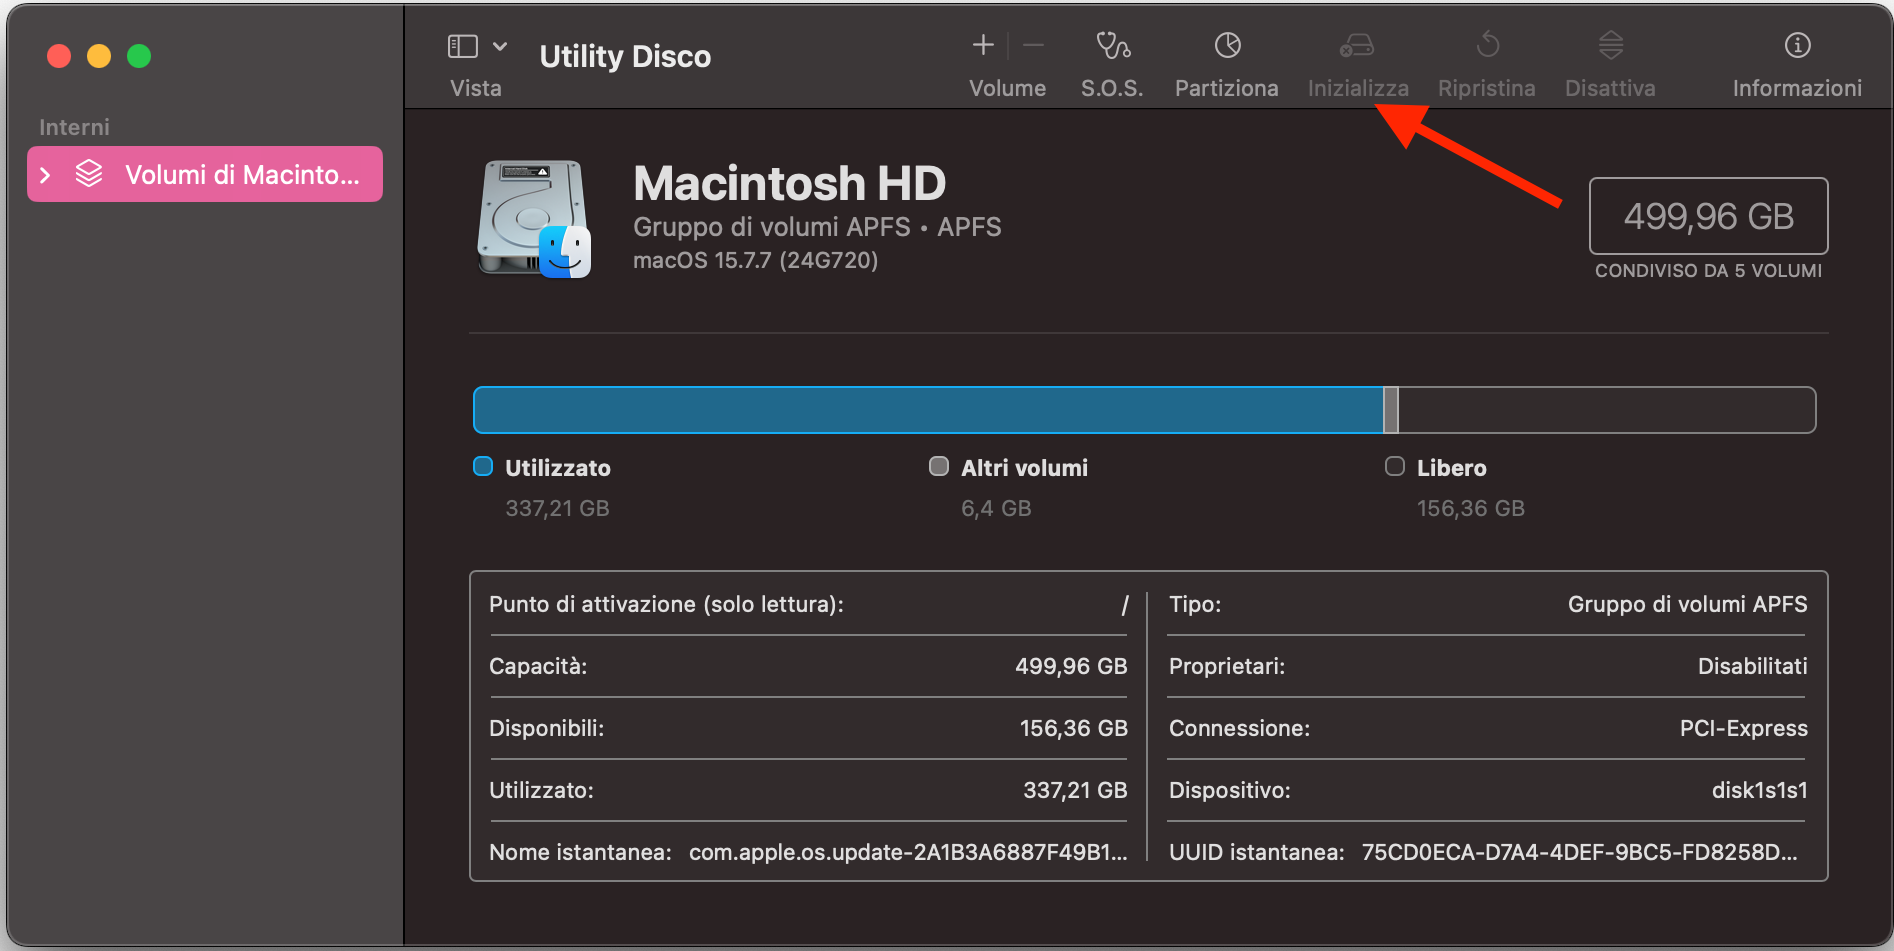Click the Vista toolbar label
The width and height of the screenshot is (1894, 951).
coord(476,88)
